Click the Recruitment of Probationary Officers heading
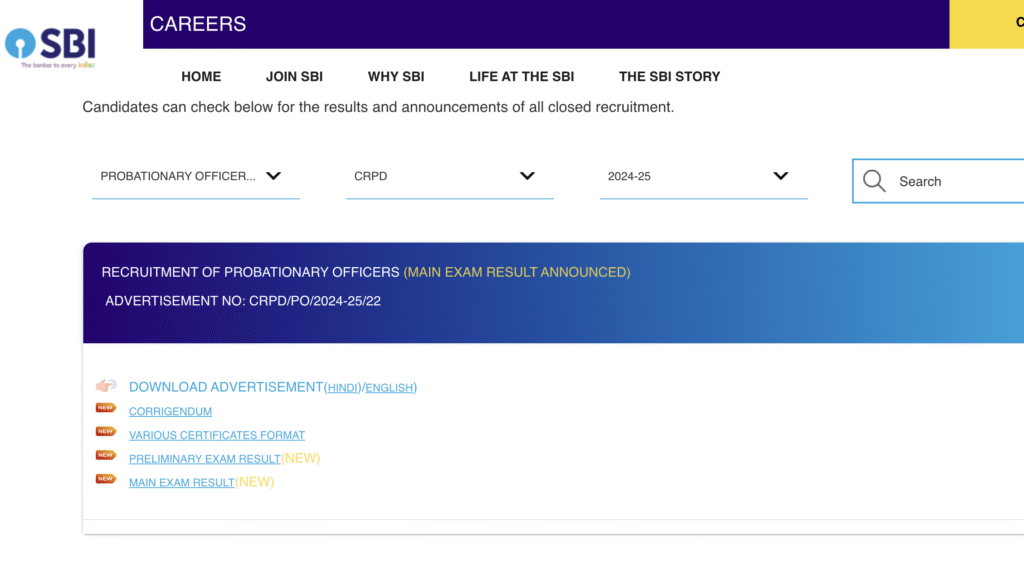1024x580 pixels. [x=250, y=272]
